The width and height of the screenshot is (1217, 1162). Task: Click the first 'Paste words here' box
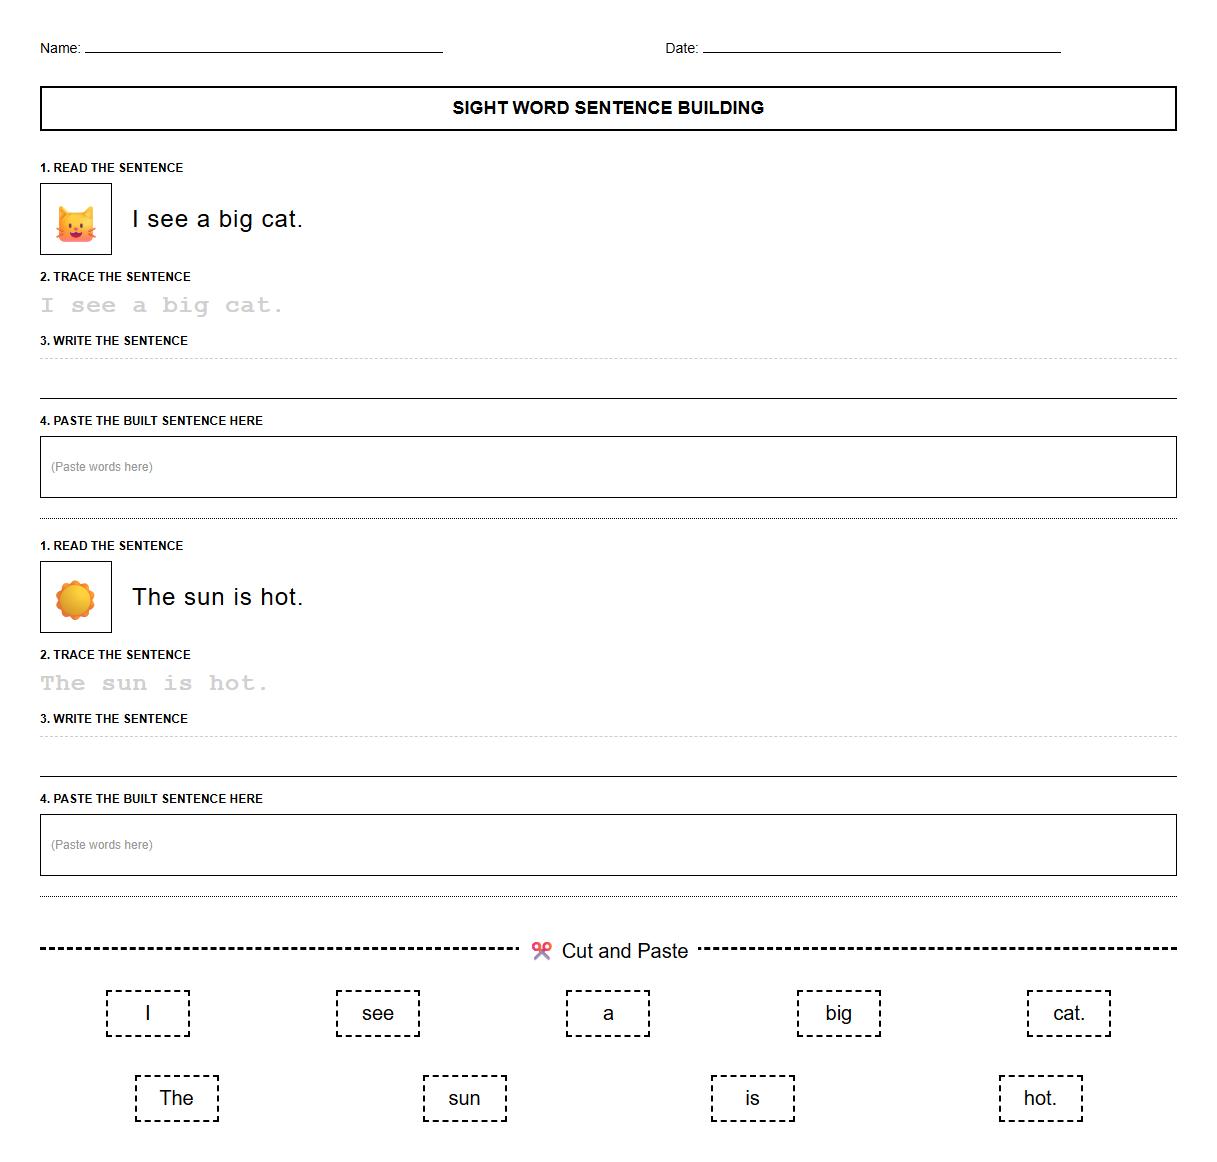click(608, 466)
